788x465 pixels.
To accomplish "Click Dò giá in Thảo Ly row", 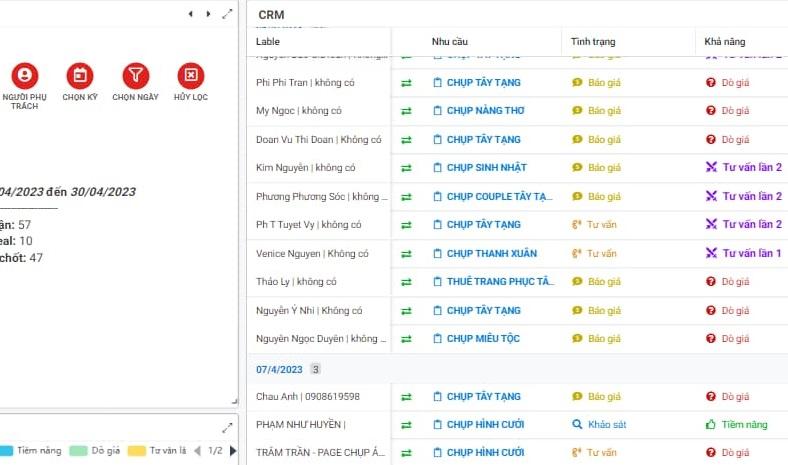I will tap(727, 282).
